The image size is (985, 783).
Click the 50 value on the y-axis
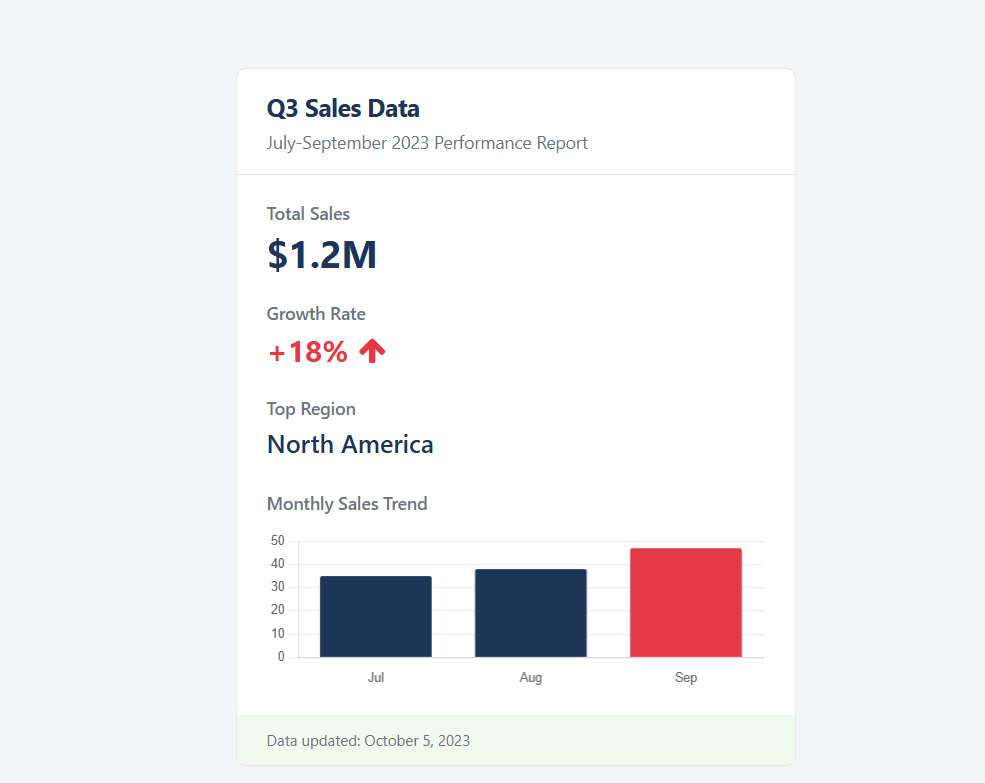(x=277, y=541)
